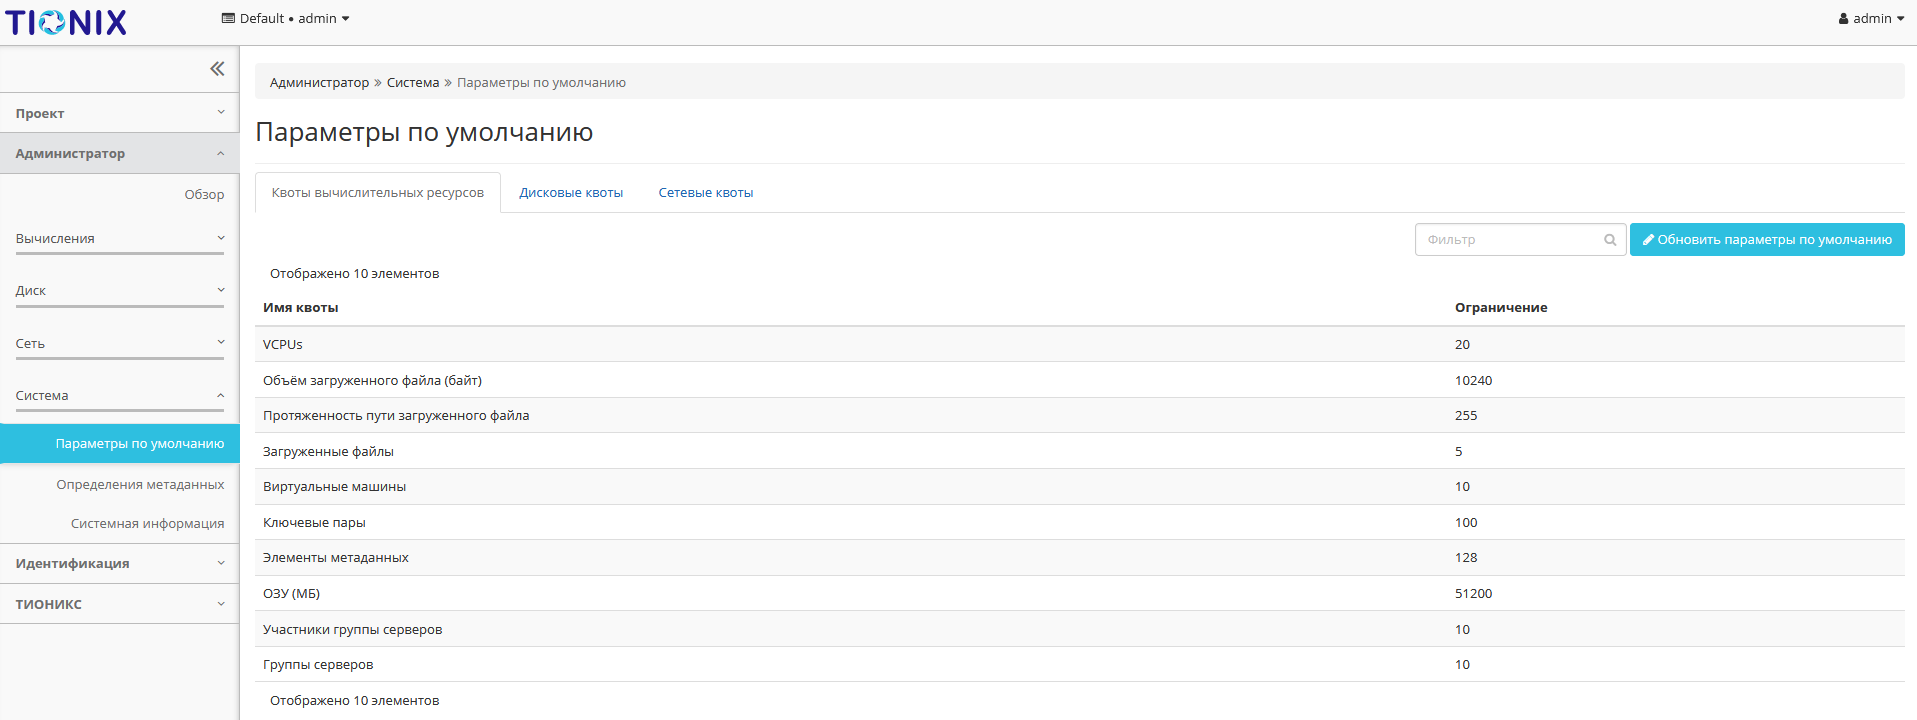Expand the Вычисления submenu
This screenshot has height=720, width=1917.
(x=119, y=239)
